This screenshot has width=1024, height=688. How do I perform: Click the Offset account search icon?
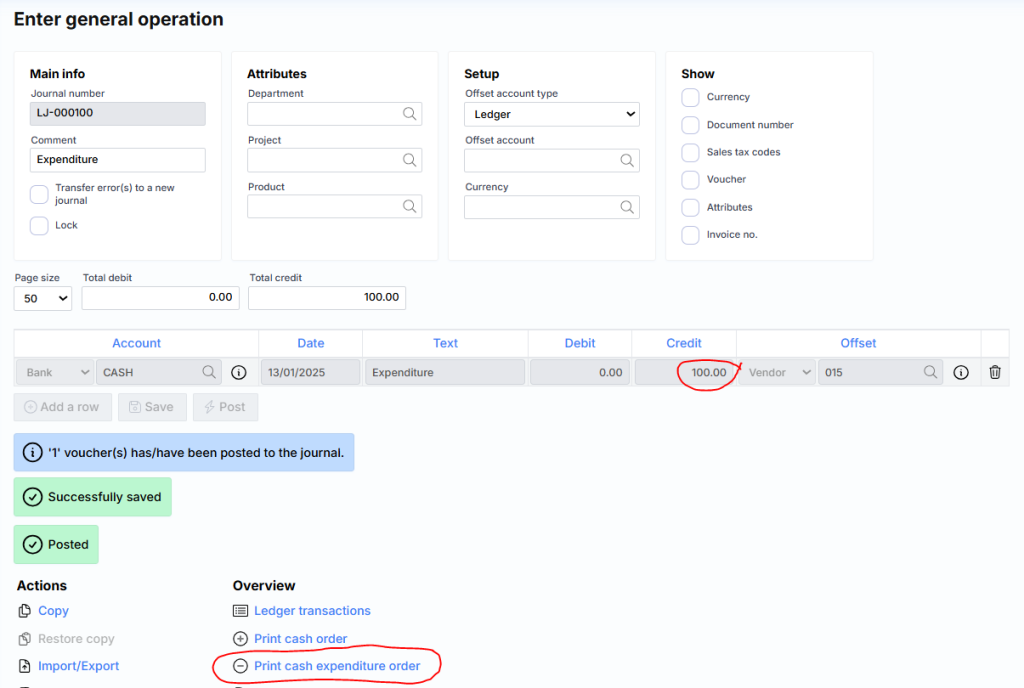pos(627,160)
